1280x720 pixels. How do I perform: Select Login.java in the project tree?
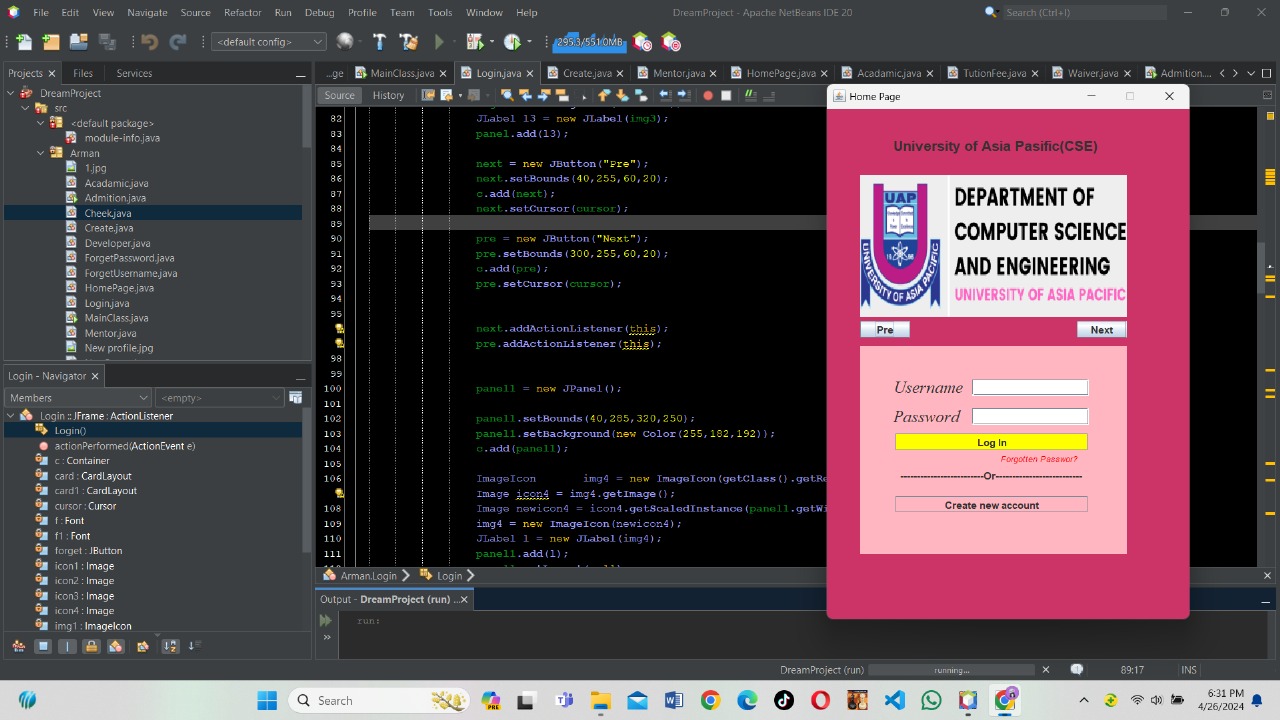[x=106, y=303]
